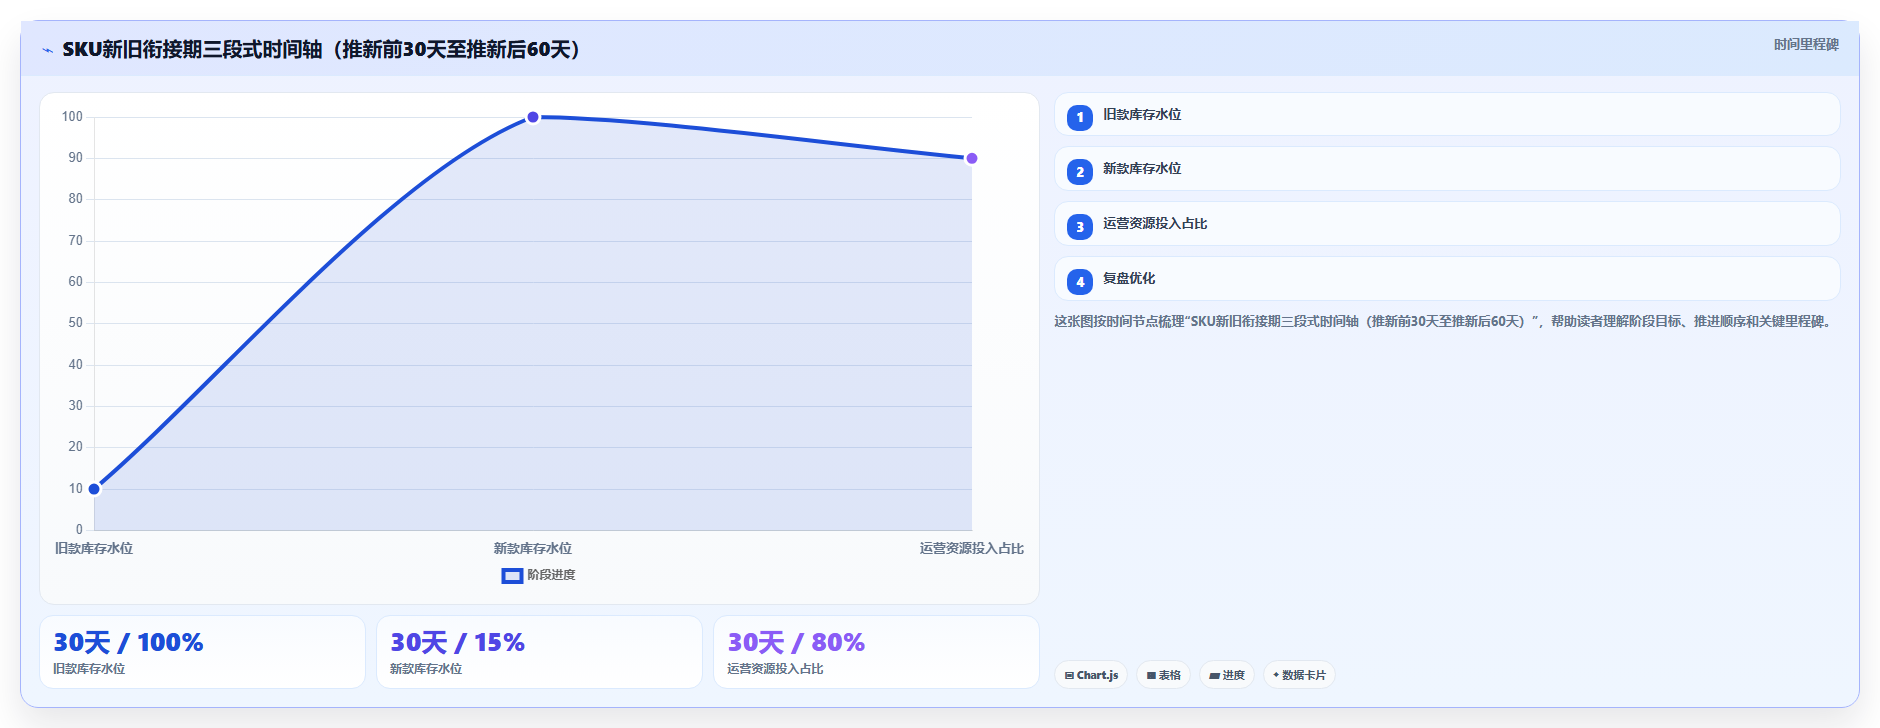The image size is (1880, 728).
Task: Click the y-axis value 0
Action: point(79,530)
